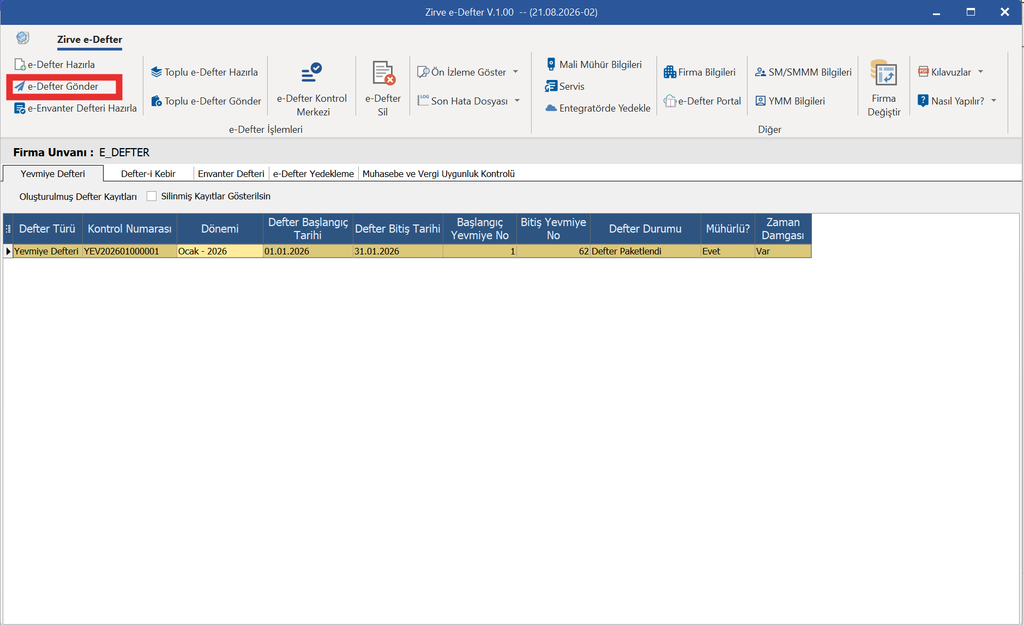The height and width of the screenshot is (625, 1024).
Task: Click the Nasıl Yapılır question mark icon
Action: pos(923,101)
